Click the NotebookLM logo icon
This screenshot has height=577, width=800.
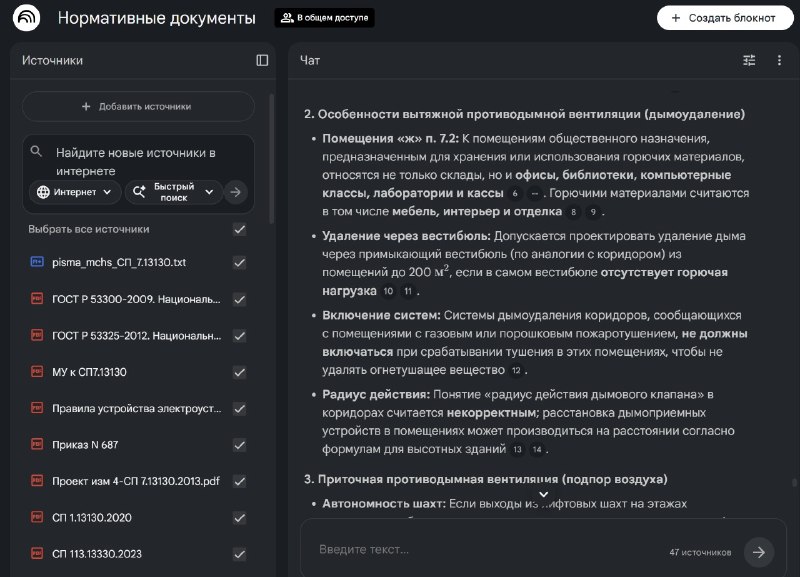pos(26,18)
